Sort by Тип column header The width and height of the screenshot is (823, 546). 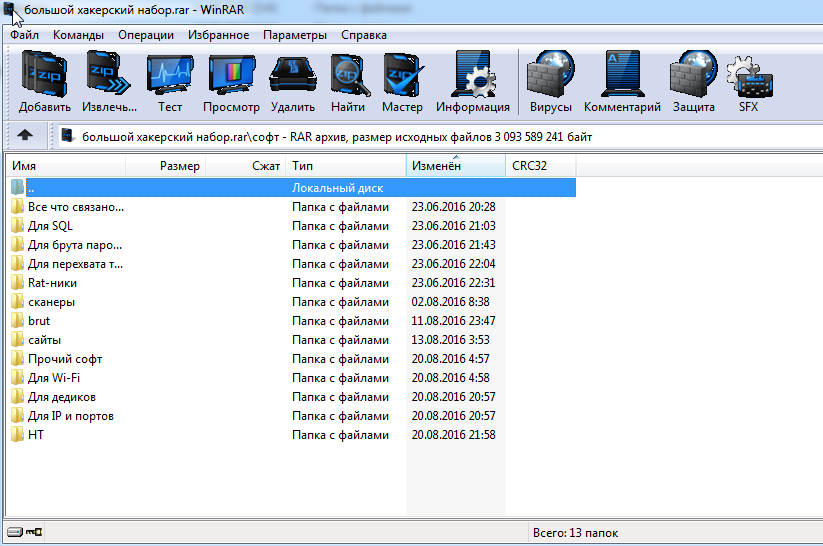pyautogui.click(x=346, y=166)
